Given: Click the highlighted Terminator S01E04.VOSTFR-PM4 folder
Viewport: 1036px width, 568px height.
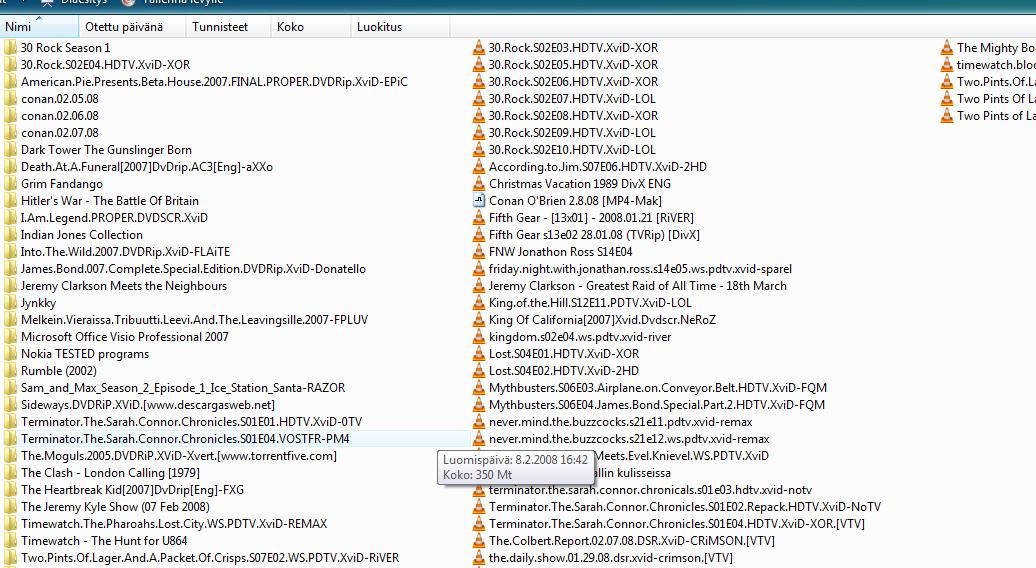Looking at the screenshot, I should [x=185, y=439].
